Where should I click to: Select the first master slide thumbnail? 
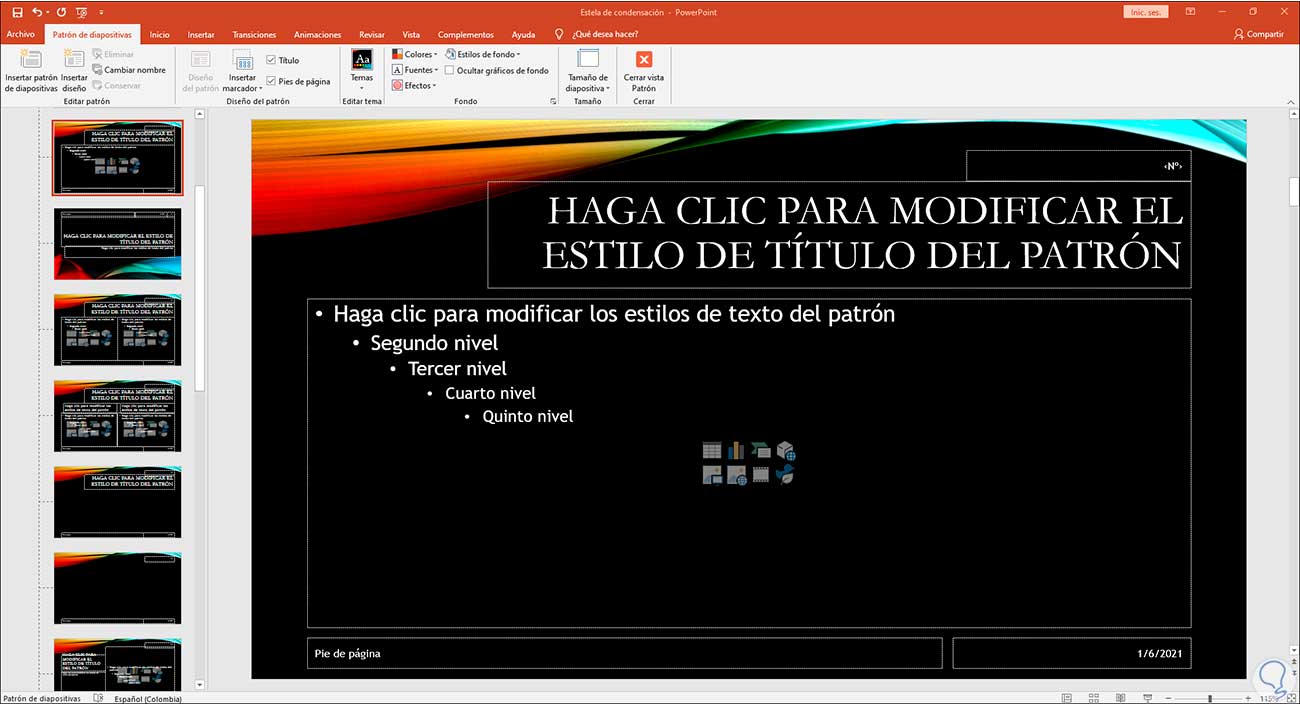point(118,158)
